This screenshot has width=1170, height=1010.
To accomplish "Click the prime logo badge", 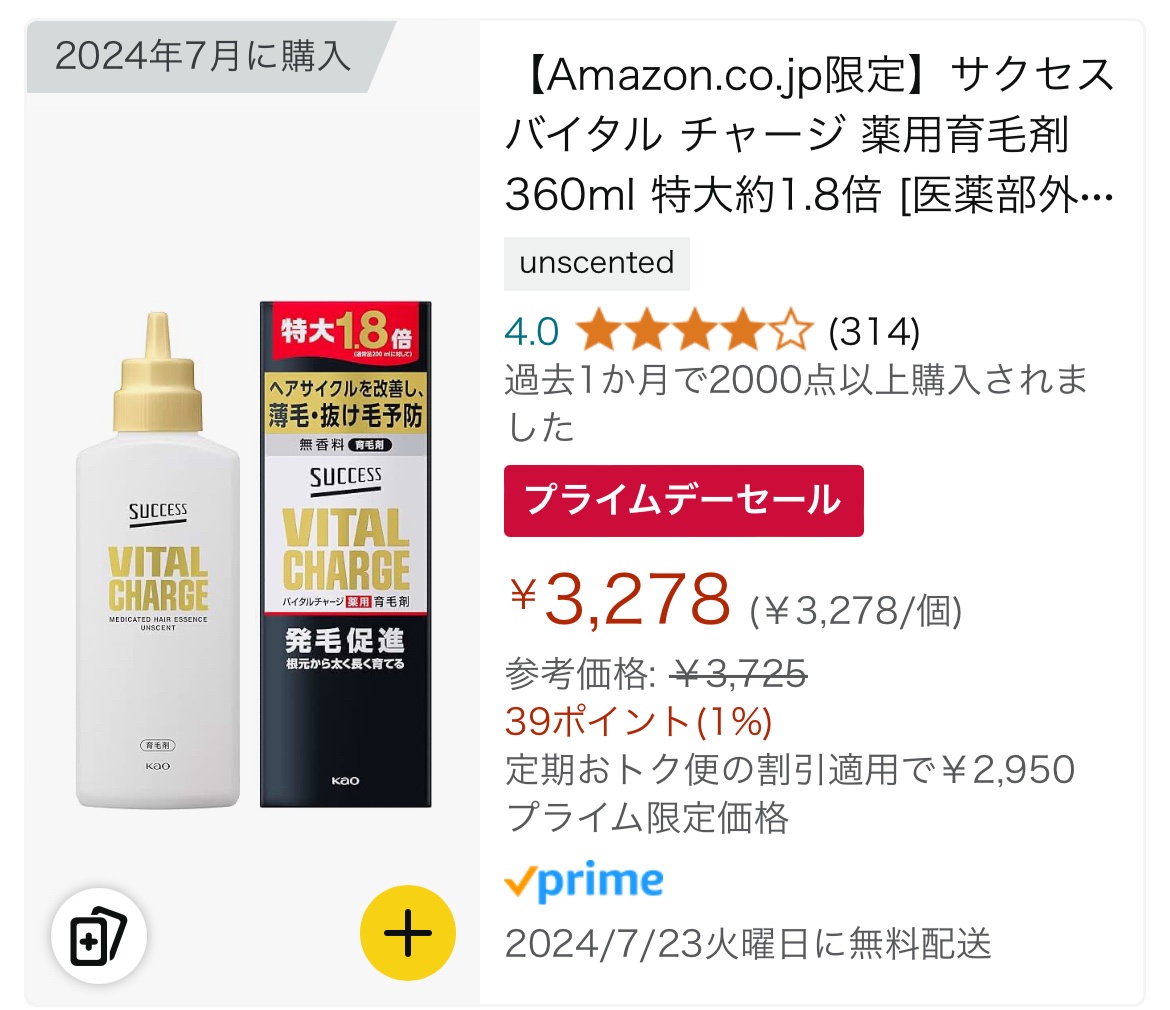I will [584, 880].
